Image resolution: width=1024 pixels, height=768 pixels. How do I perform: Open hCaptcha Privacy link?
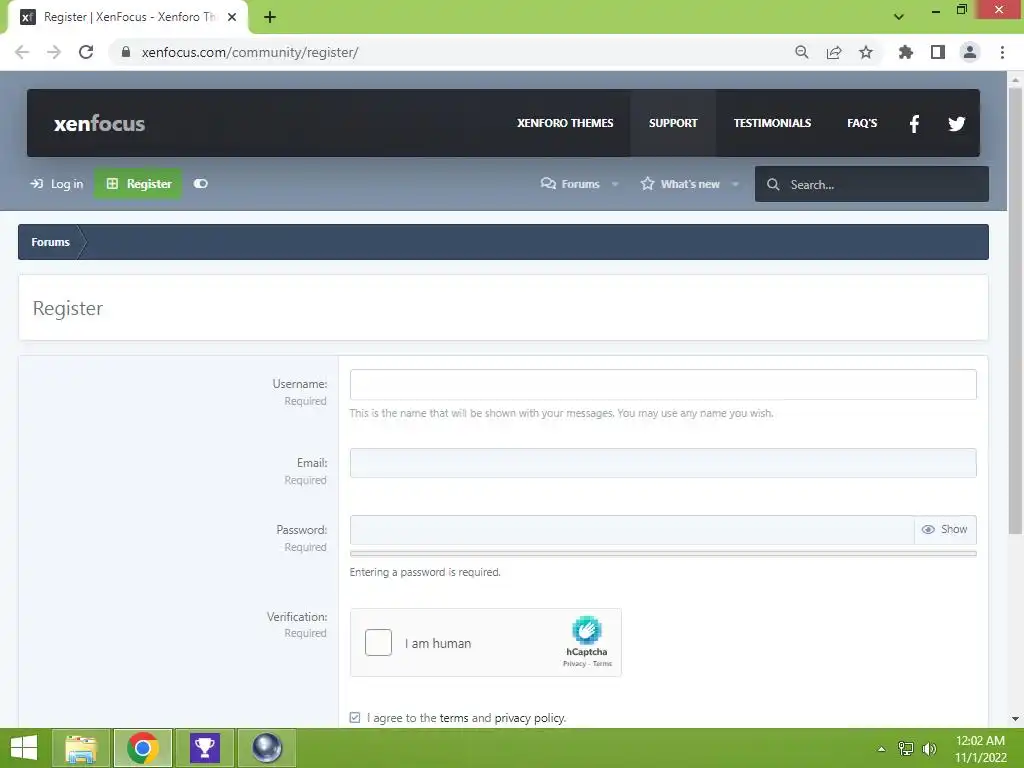[x=574, y=664]
